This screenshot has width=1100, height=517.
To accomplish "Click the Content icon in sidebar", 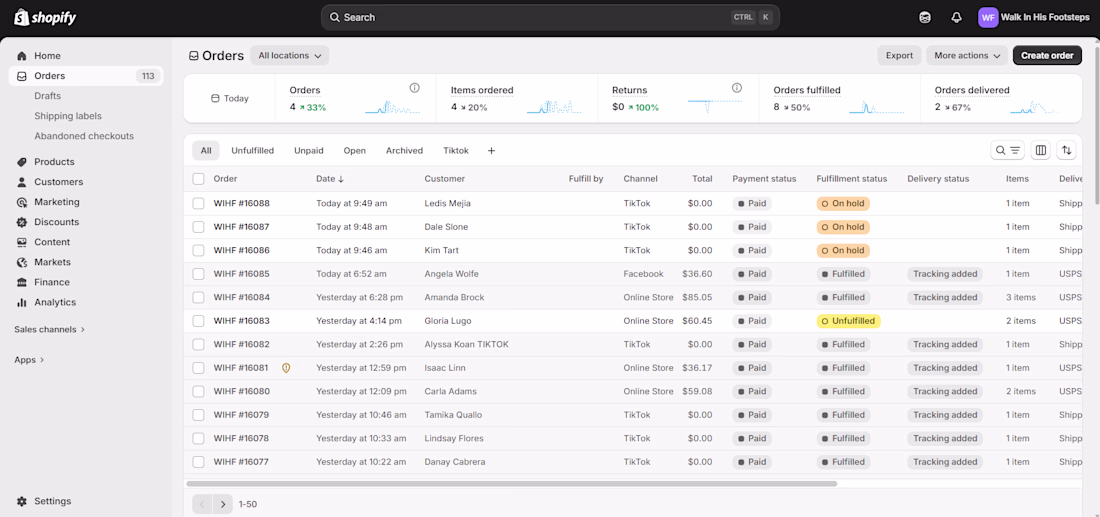I will click(x=22, y=242).
